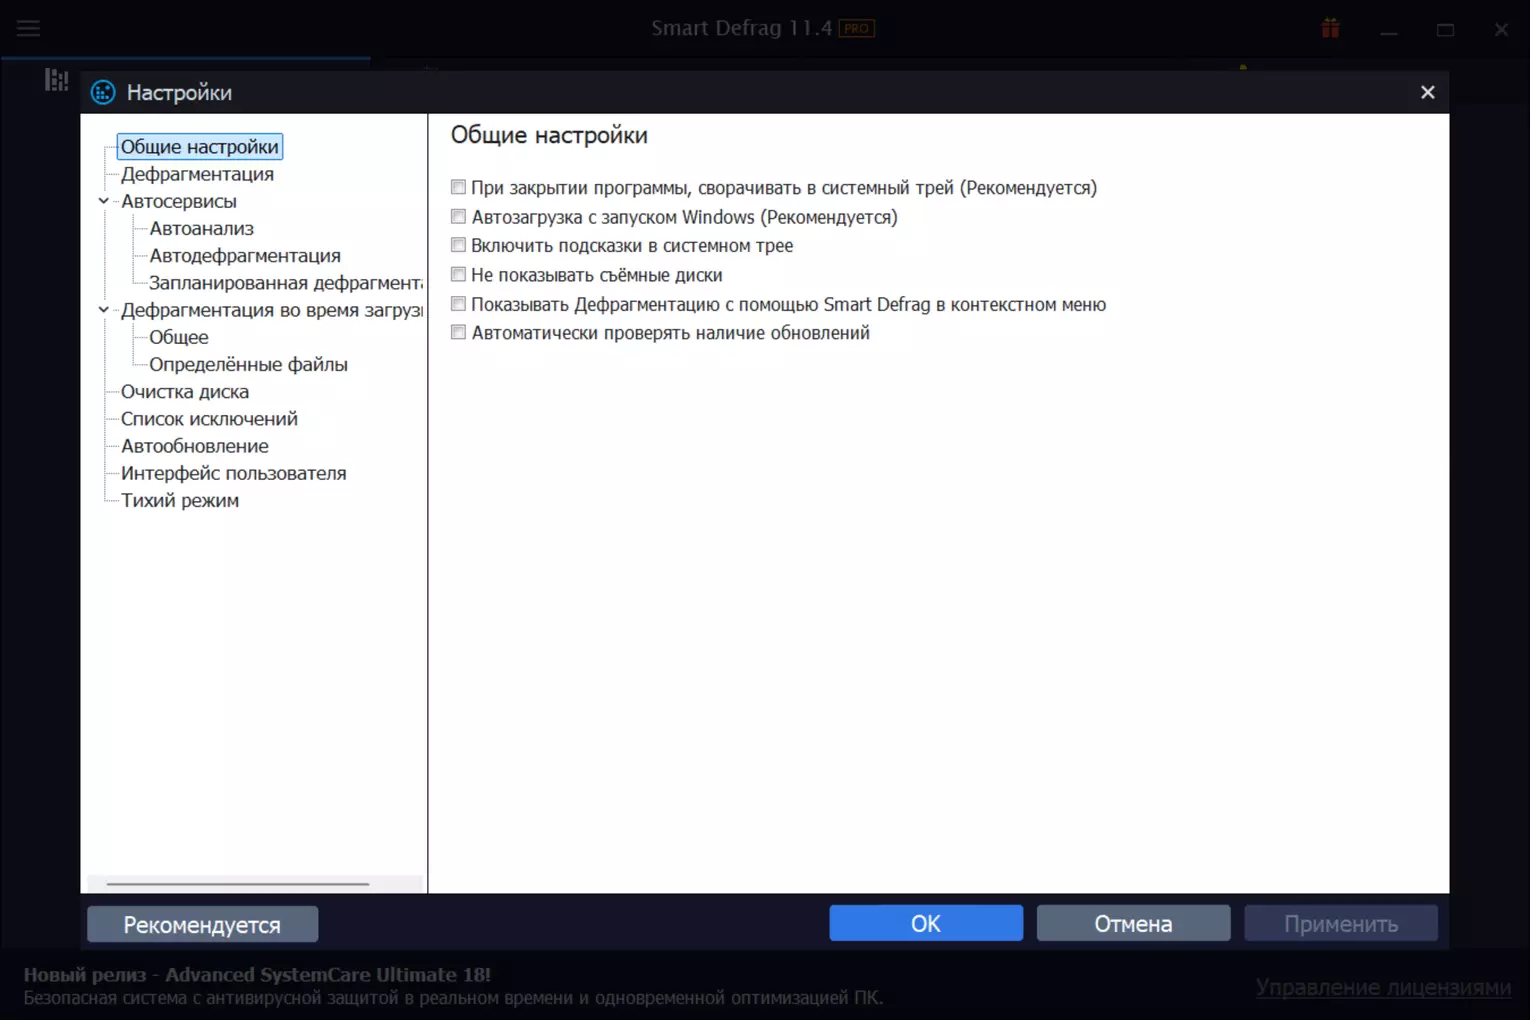Toggle Автозагрузка с запуском Windows checkbox

(458, 216)
